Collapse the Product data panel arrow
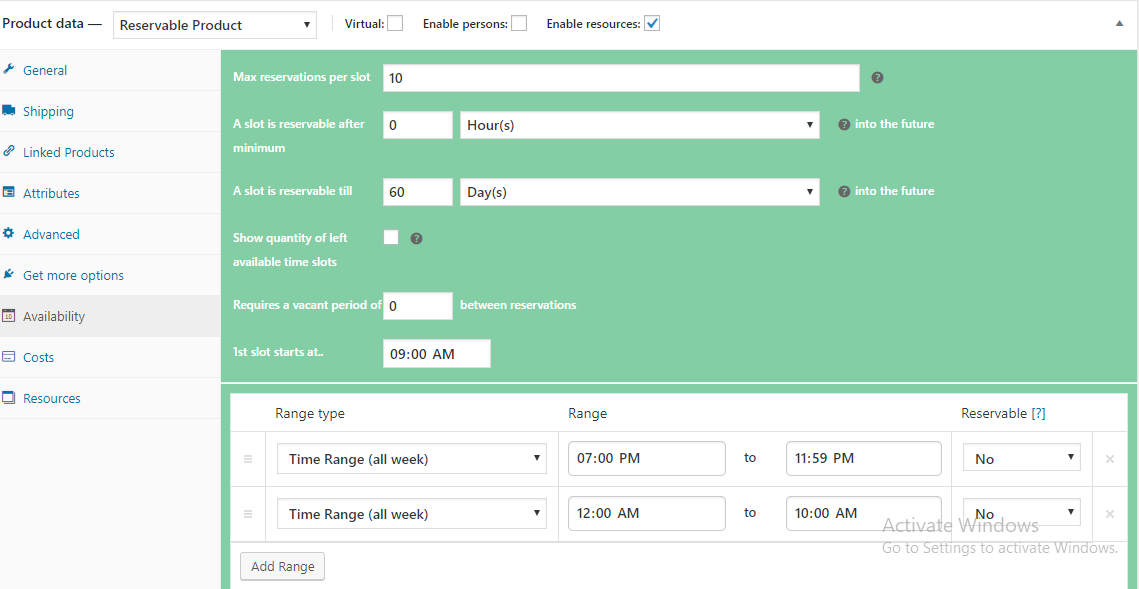The width and height of the screenshot is (1139, 589). 1119,24
